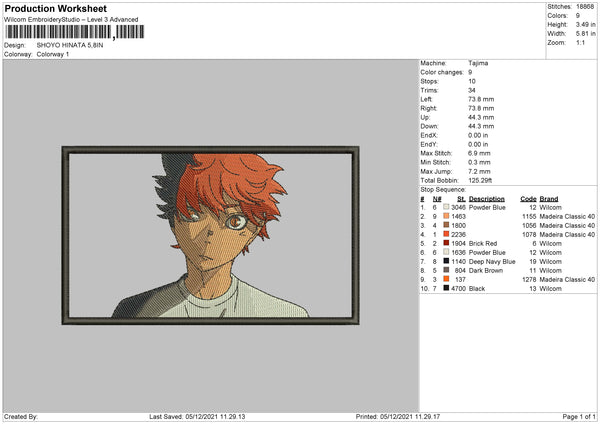Click the 'Printed: 05/12/2021 11.29.17' footer text
The image size is (600, 424).
click(x=398, y=416)
